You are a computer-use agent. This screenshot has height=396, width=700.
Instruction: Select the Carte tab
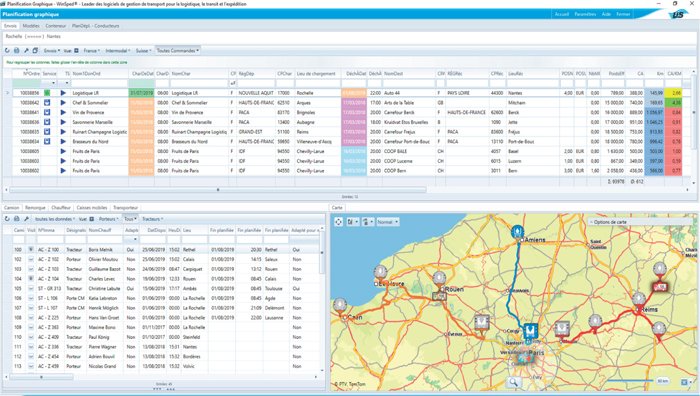coord(337,208)
